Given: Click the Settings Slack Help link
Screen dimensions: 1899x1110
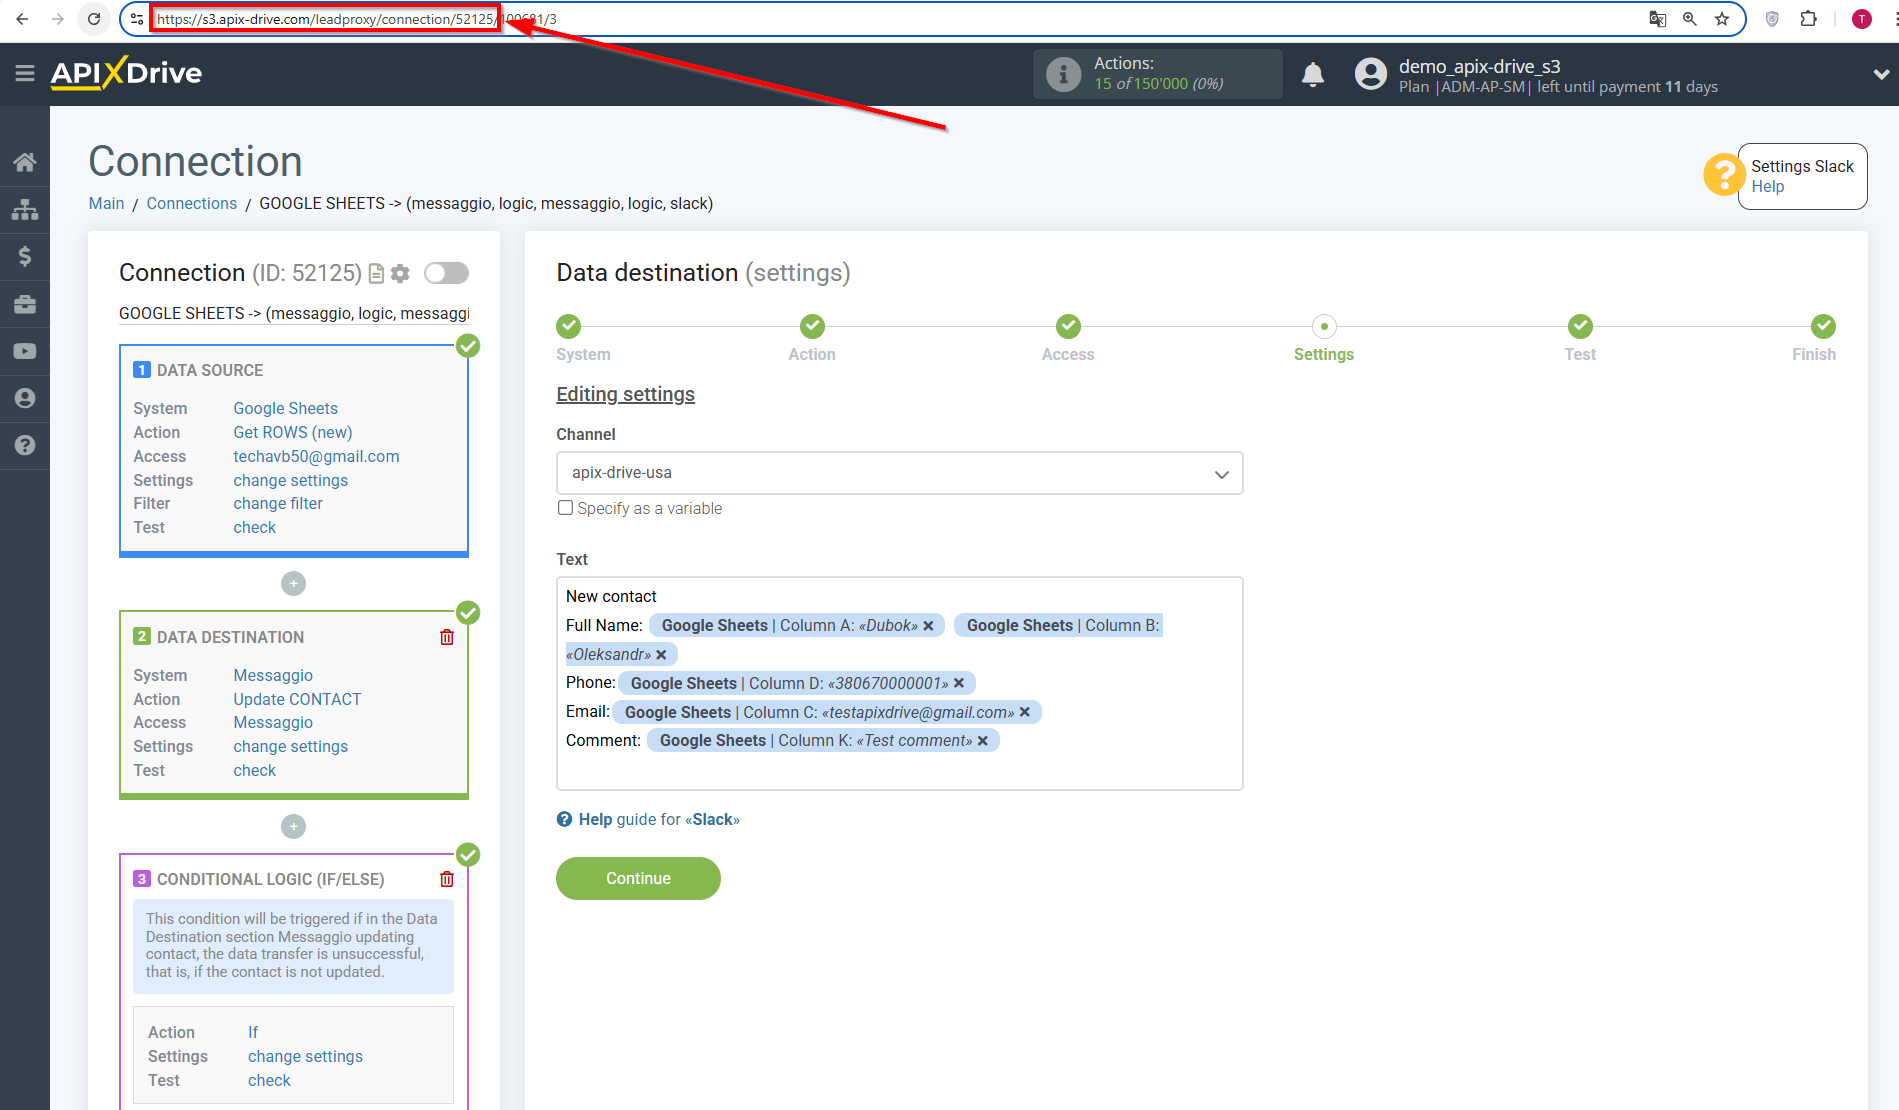Looking at the screenshot, I should tap(1767, 186).
